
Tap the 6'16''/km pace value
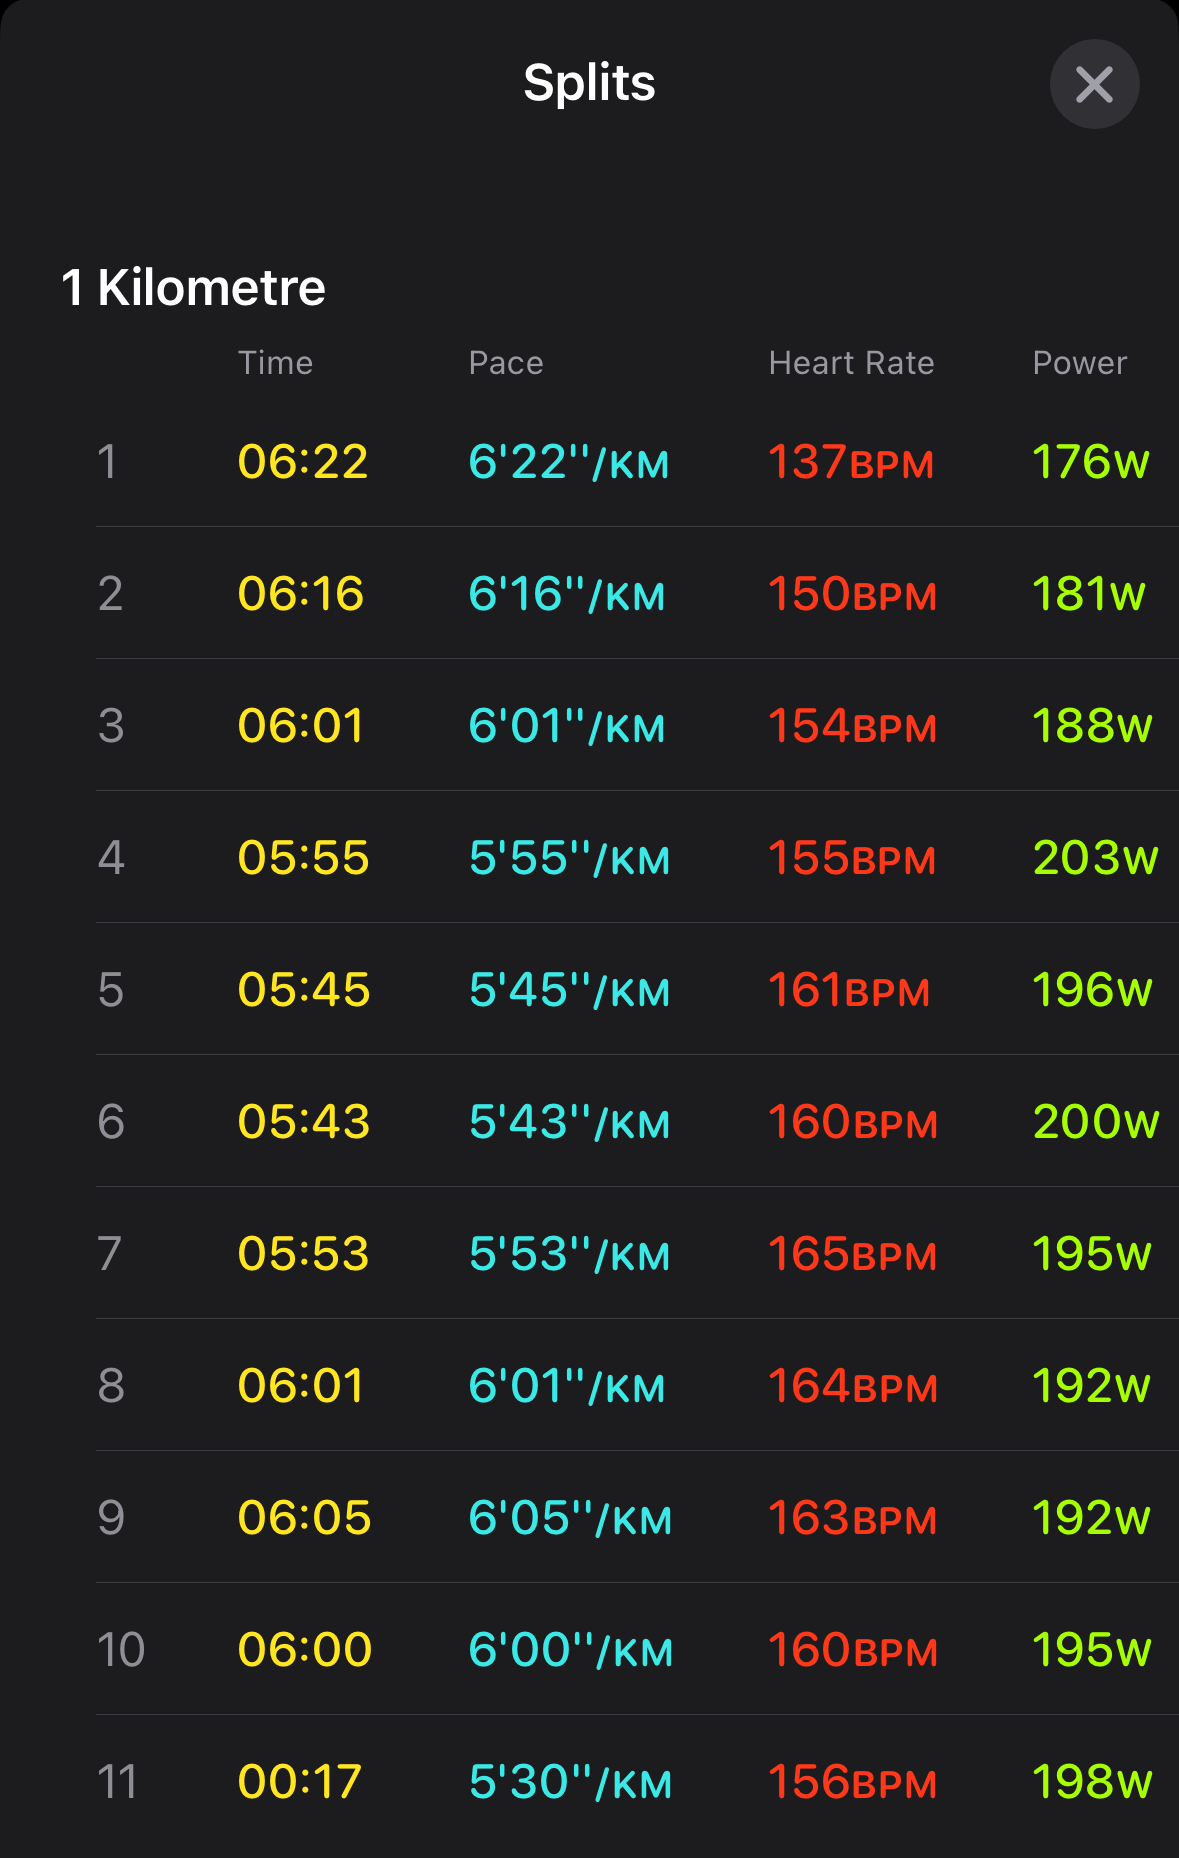click(567, 594)
